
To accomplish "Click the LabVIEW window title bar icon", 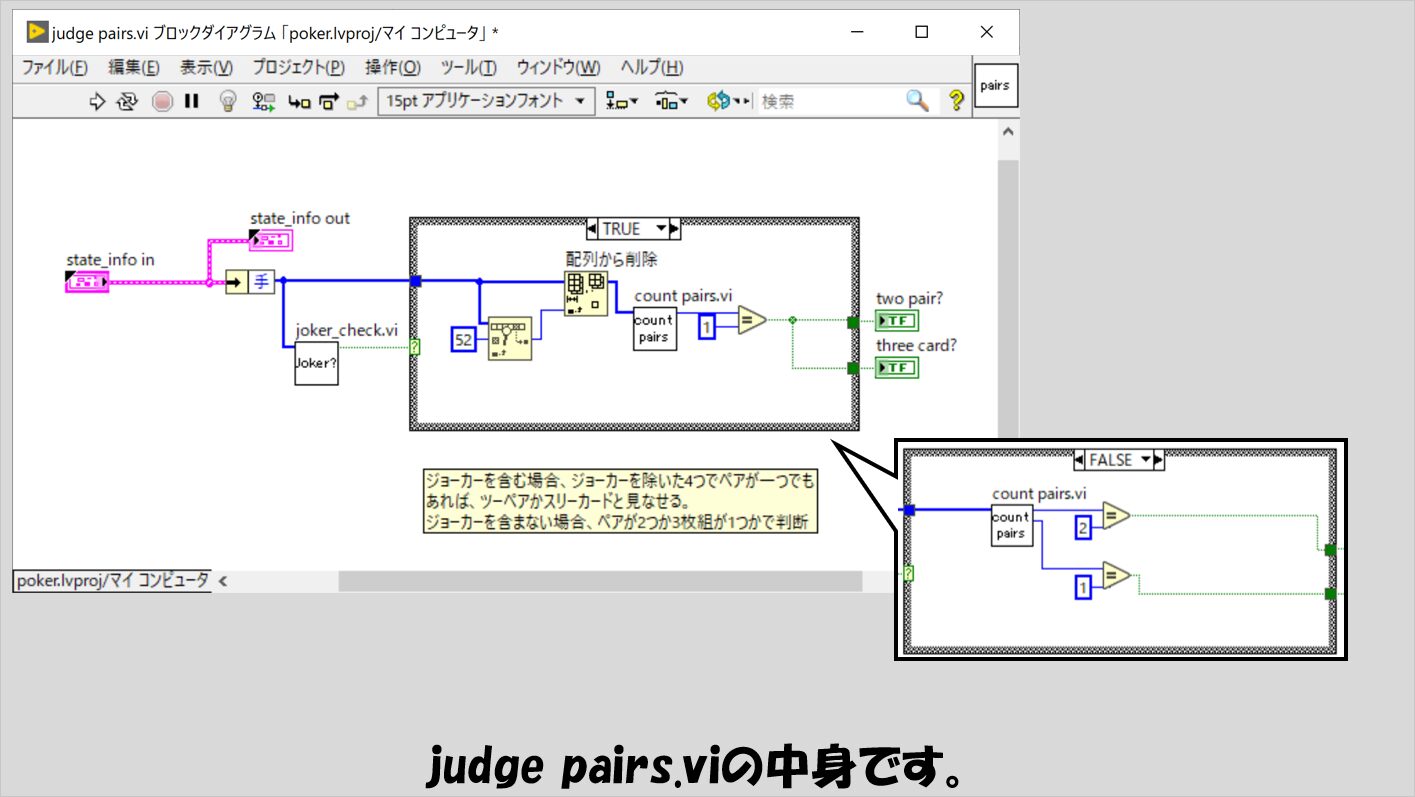I will [37, 32].
